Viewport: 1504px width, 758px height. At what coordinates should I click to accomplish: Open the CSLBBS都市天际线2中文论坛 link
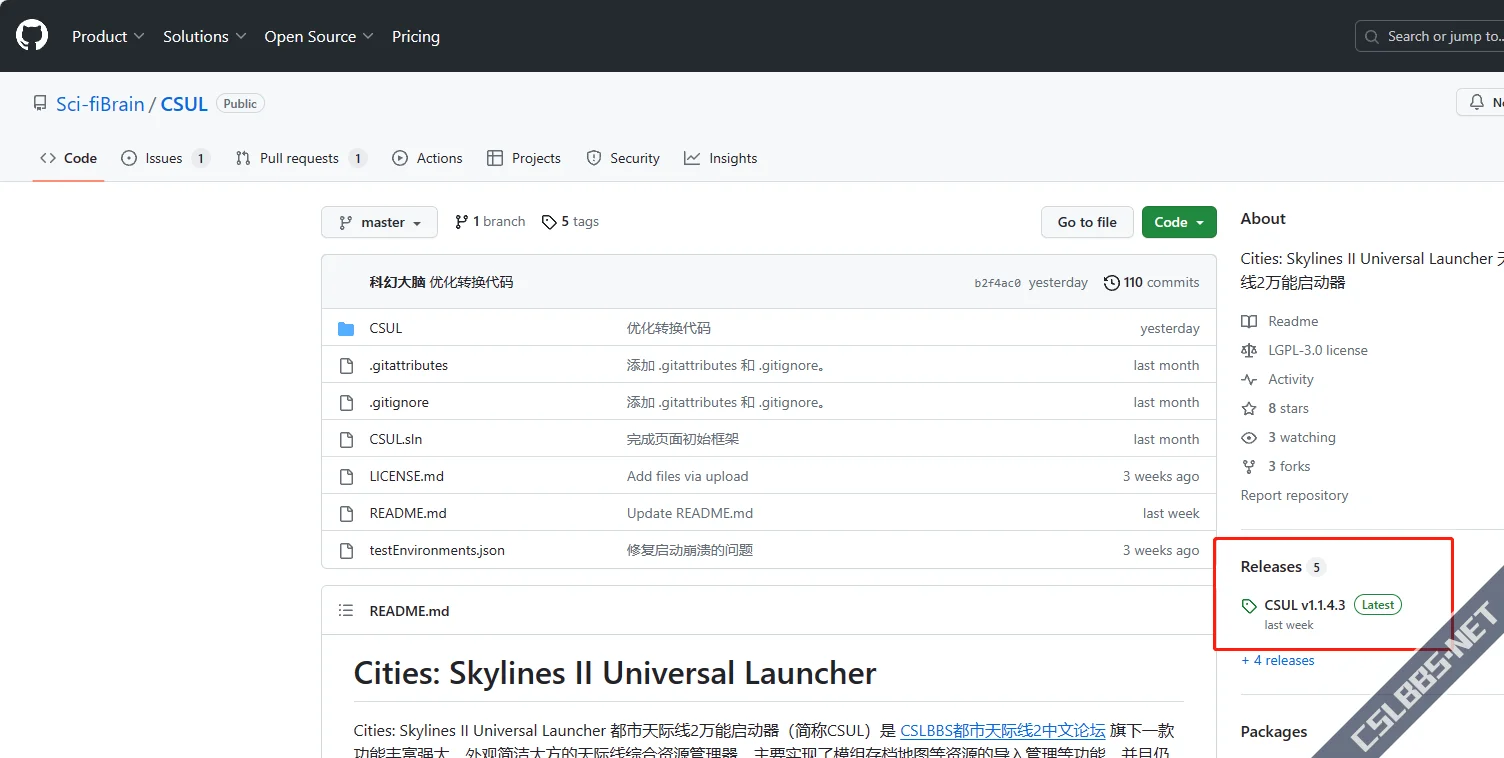(x=1003, y=730)
